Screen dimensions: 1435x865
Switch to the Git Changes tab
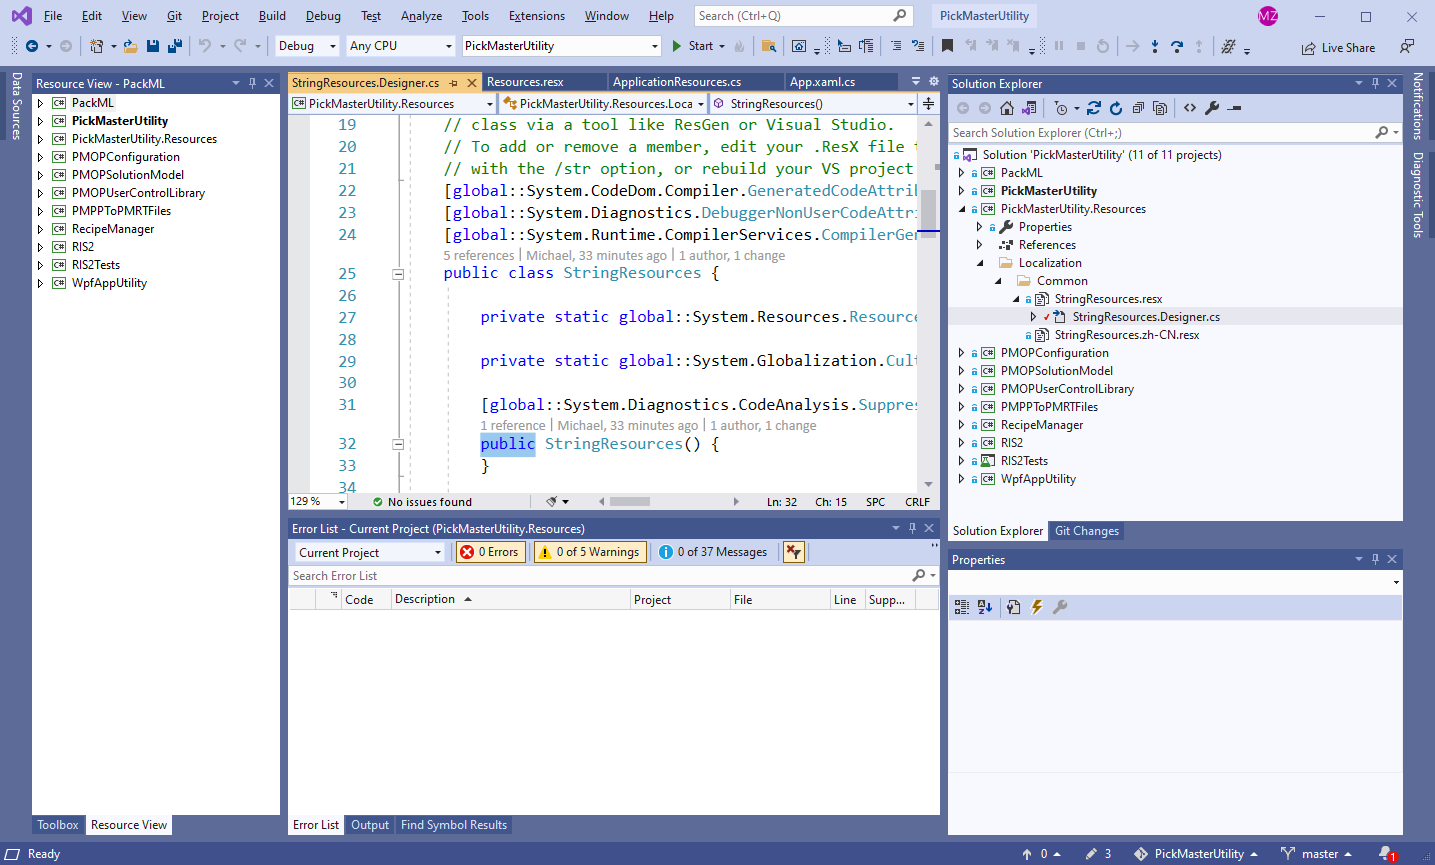tap(1087, 531)
